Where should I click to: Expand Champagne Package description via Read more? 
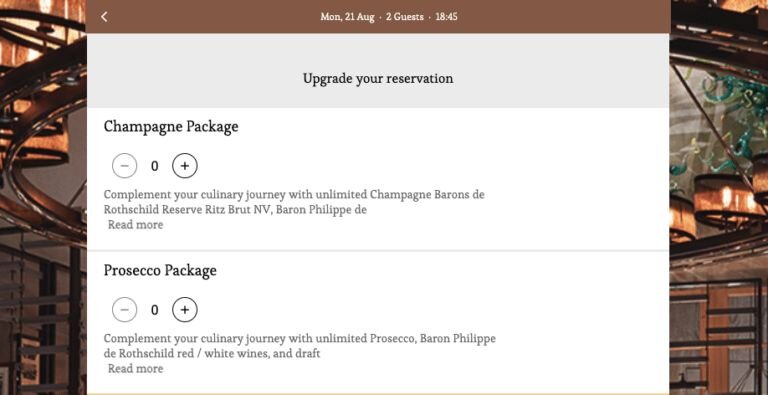pos(136,225)
